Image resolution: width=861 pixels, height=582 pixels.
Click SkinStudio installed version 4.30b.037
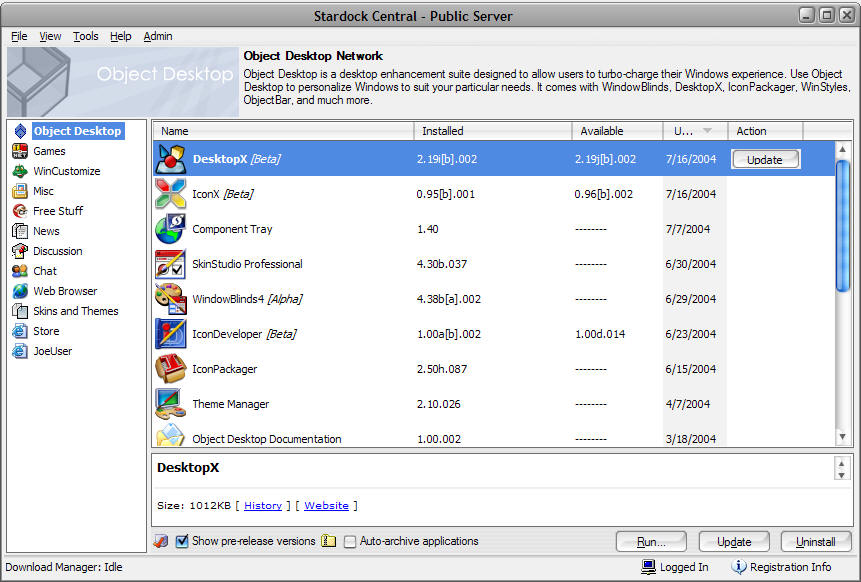click(442, 264)
